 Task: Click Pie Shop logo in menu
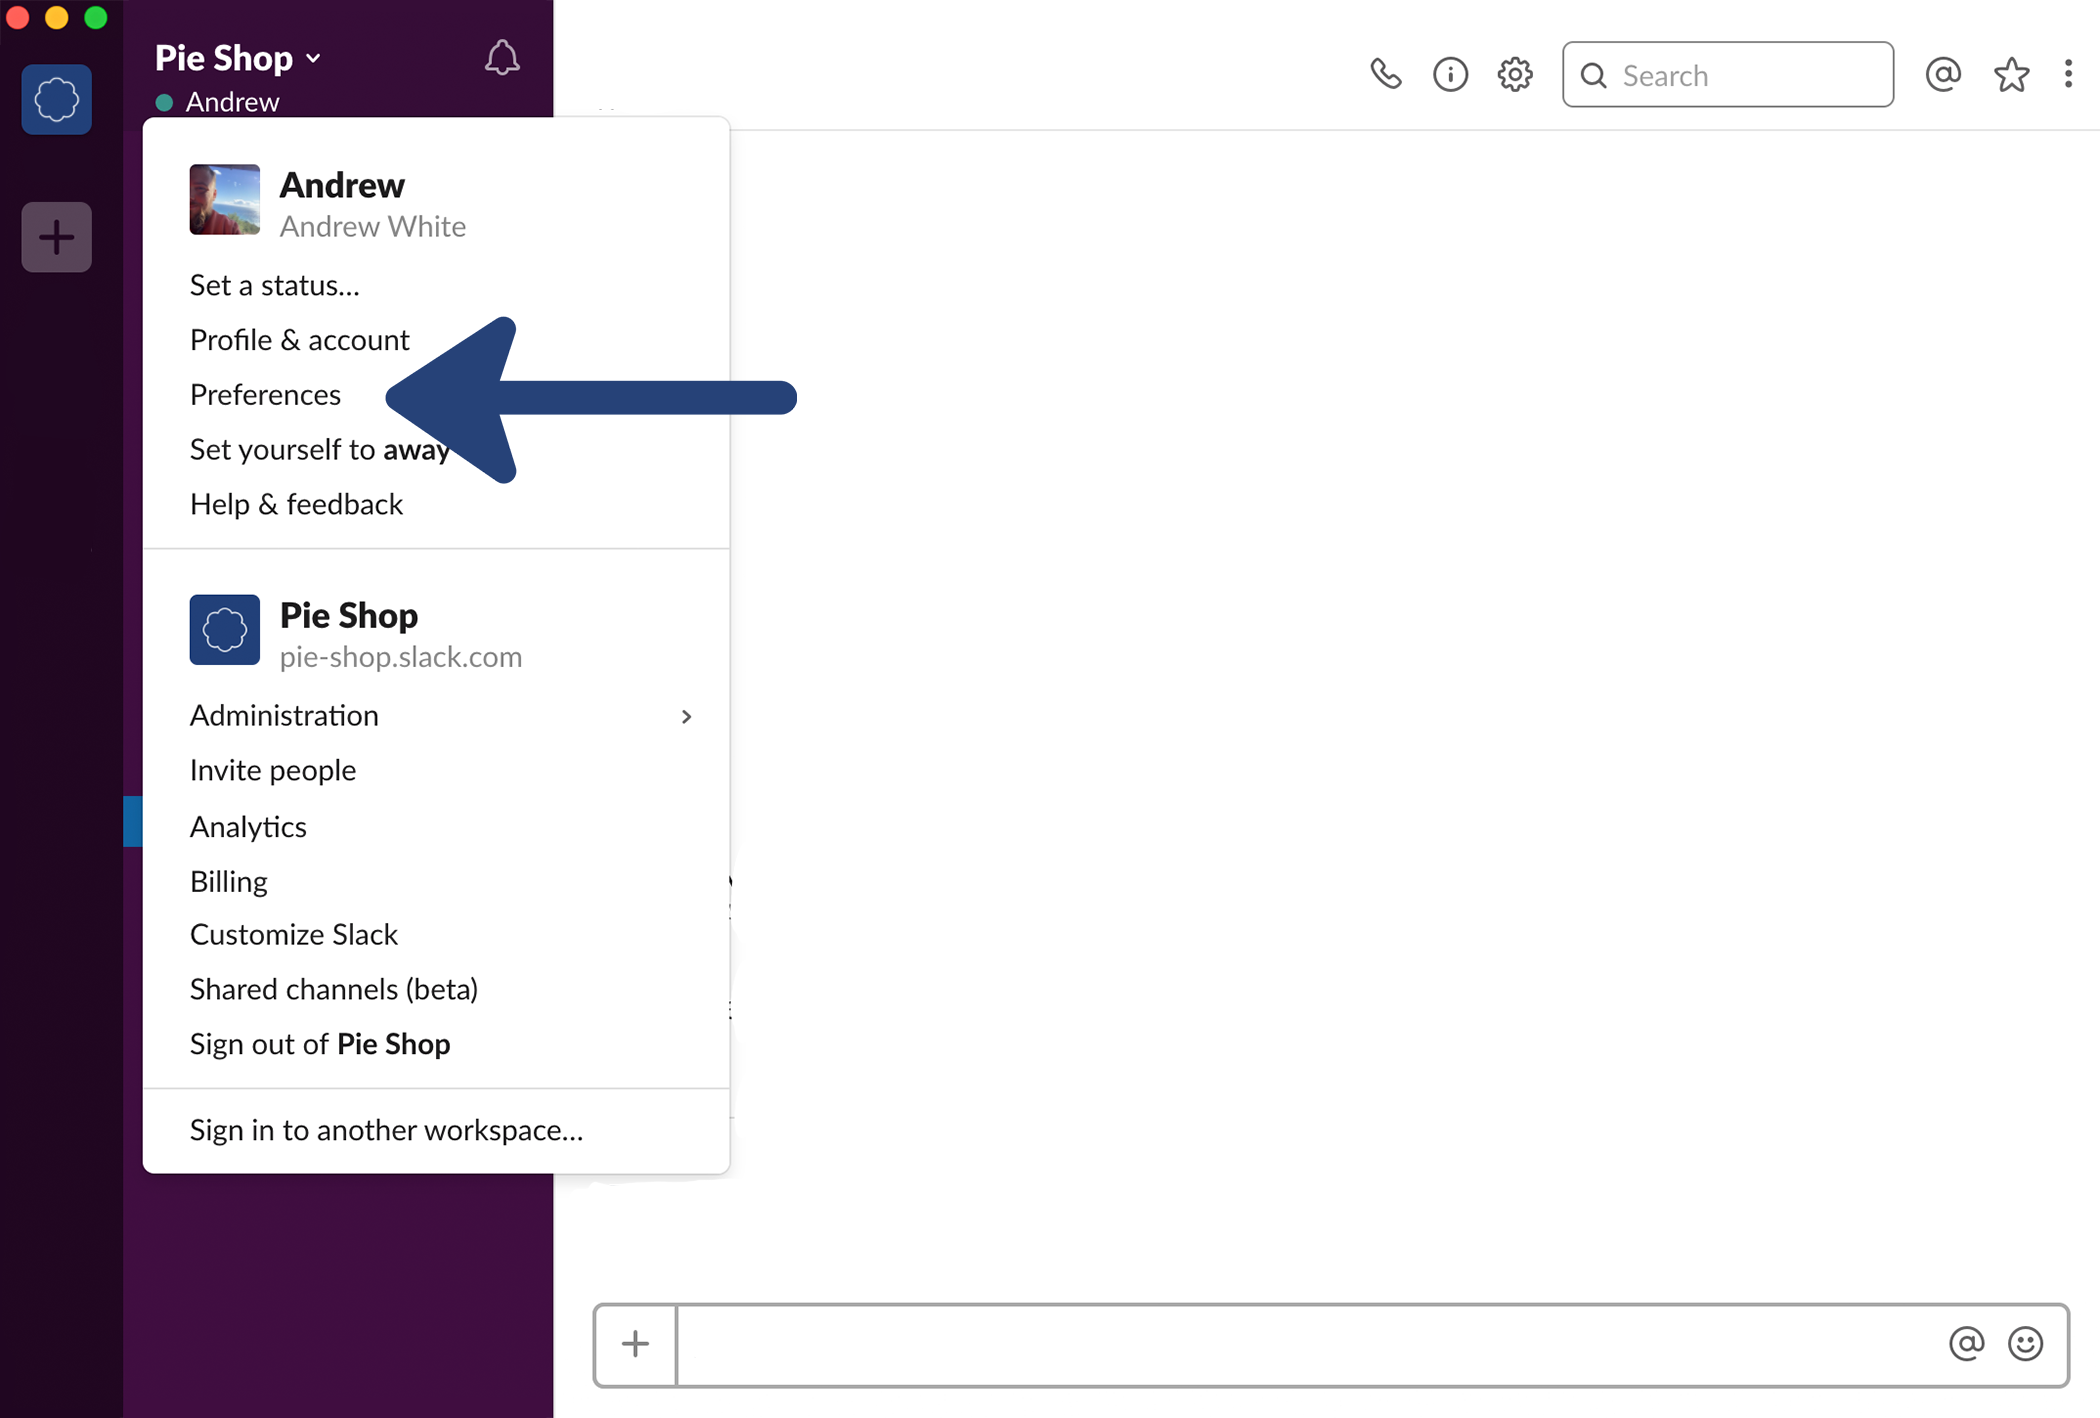point(225,630)
